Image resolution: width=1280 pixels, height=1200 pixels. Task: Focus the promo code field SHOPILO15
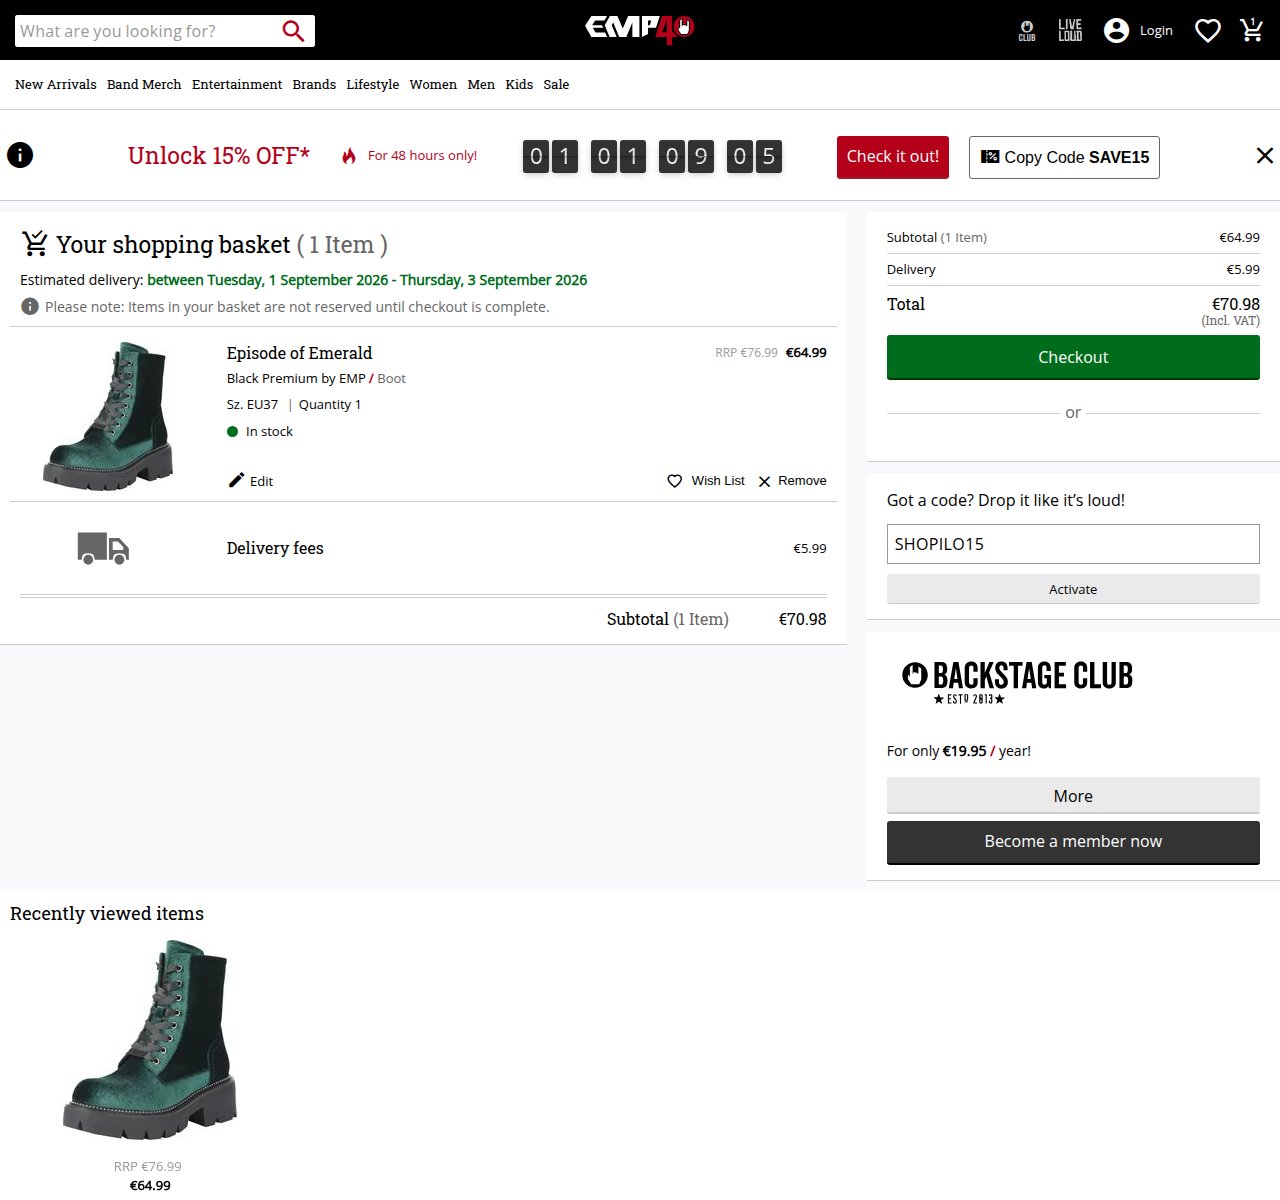coord(1073,544)
